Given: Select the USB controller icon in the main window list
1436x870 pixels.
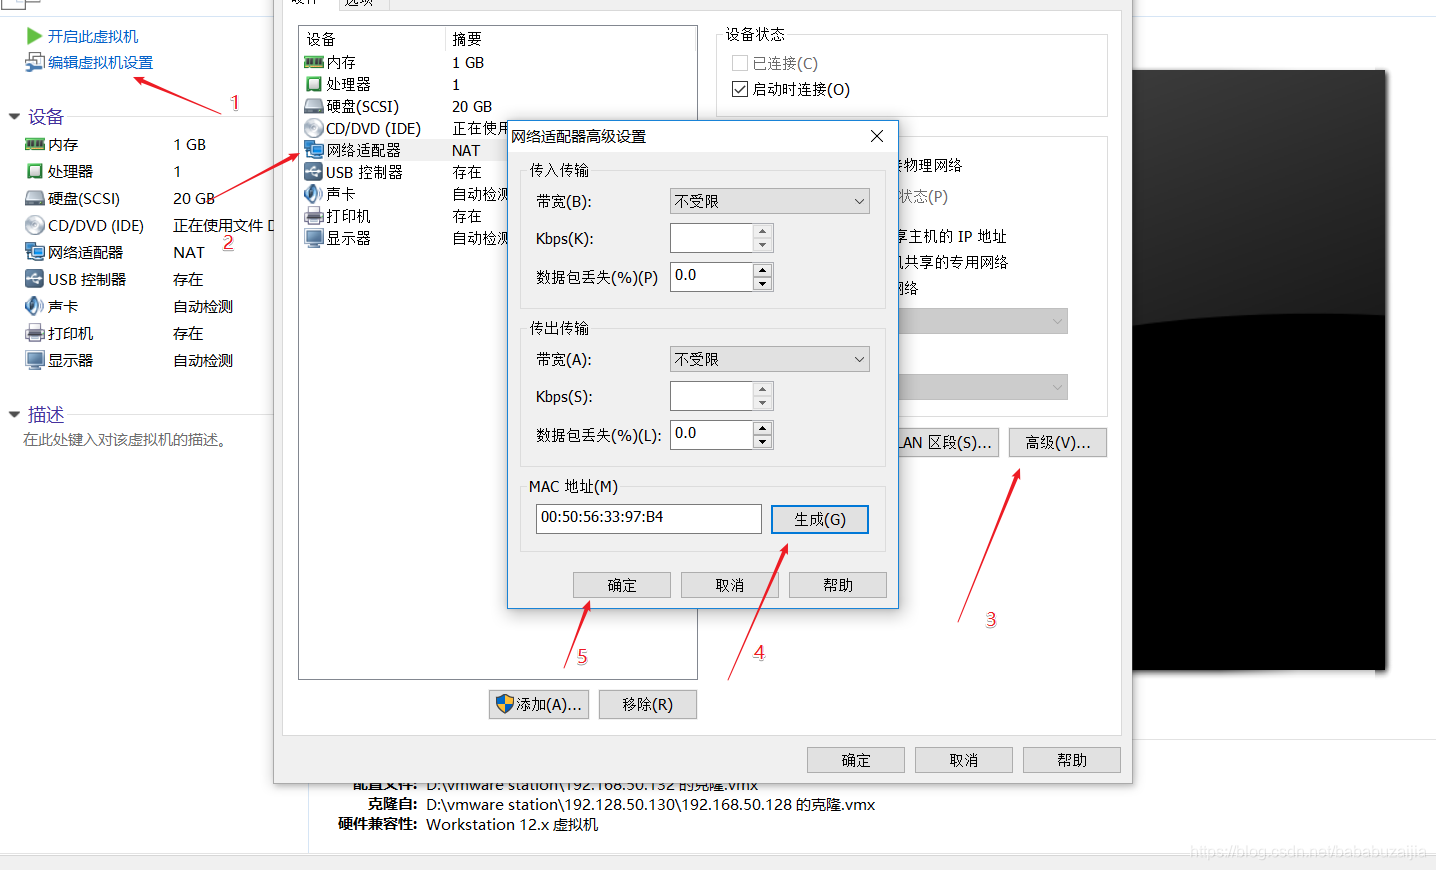Looking at the screenshot, I should pyautogui.click(x=35, y=279).
